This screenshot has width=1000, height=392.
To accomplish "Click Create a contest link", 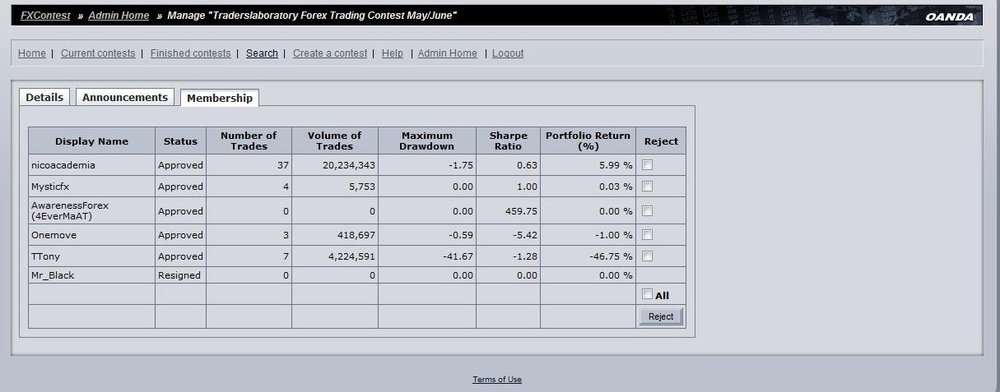I will [330, 54].
